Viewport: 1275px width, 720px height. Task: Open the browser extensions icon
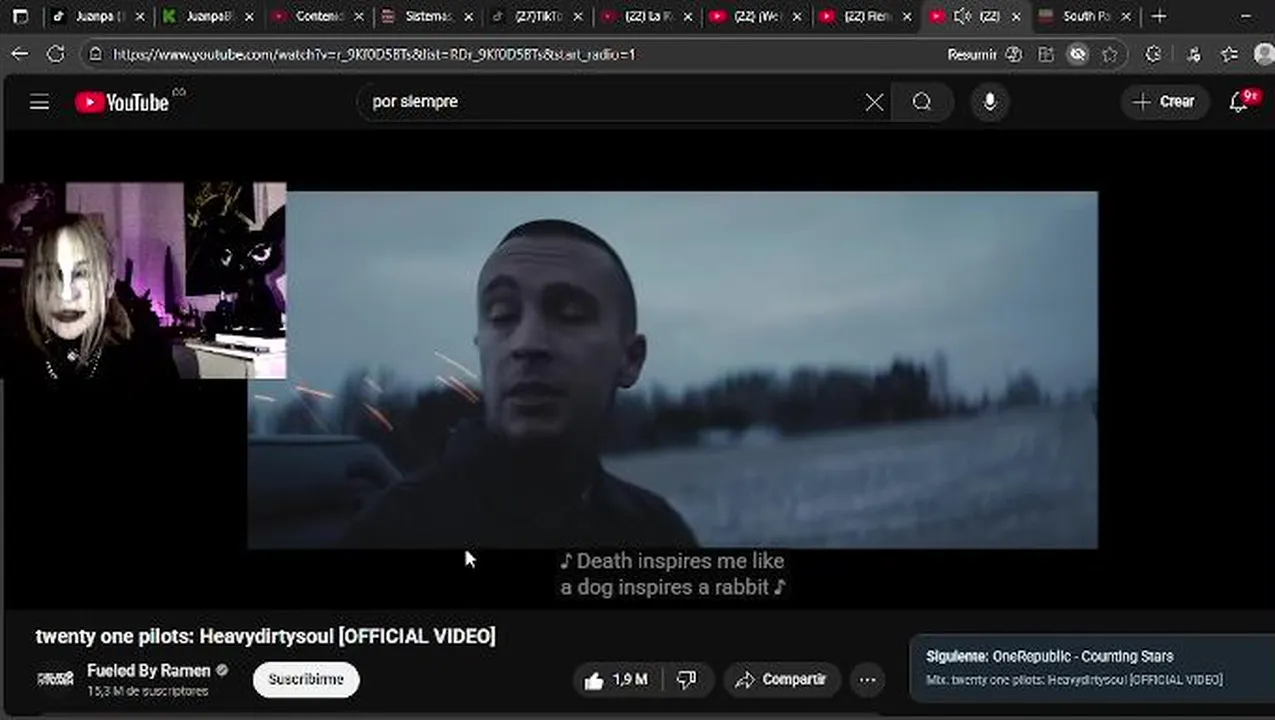click(x=1153, y=55)
